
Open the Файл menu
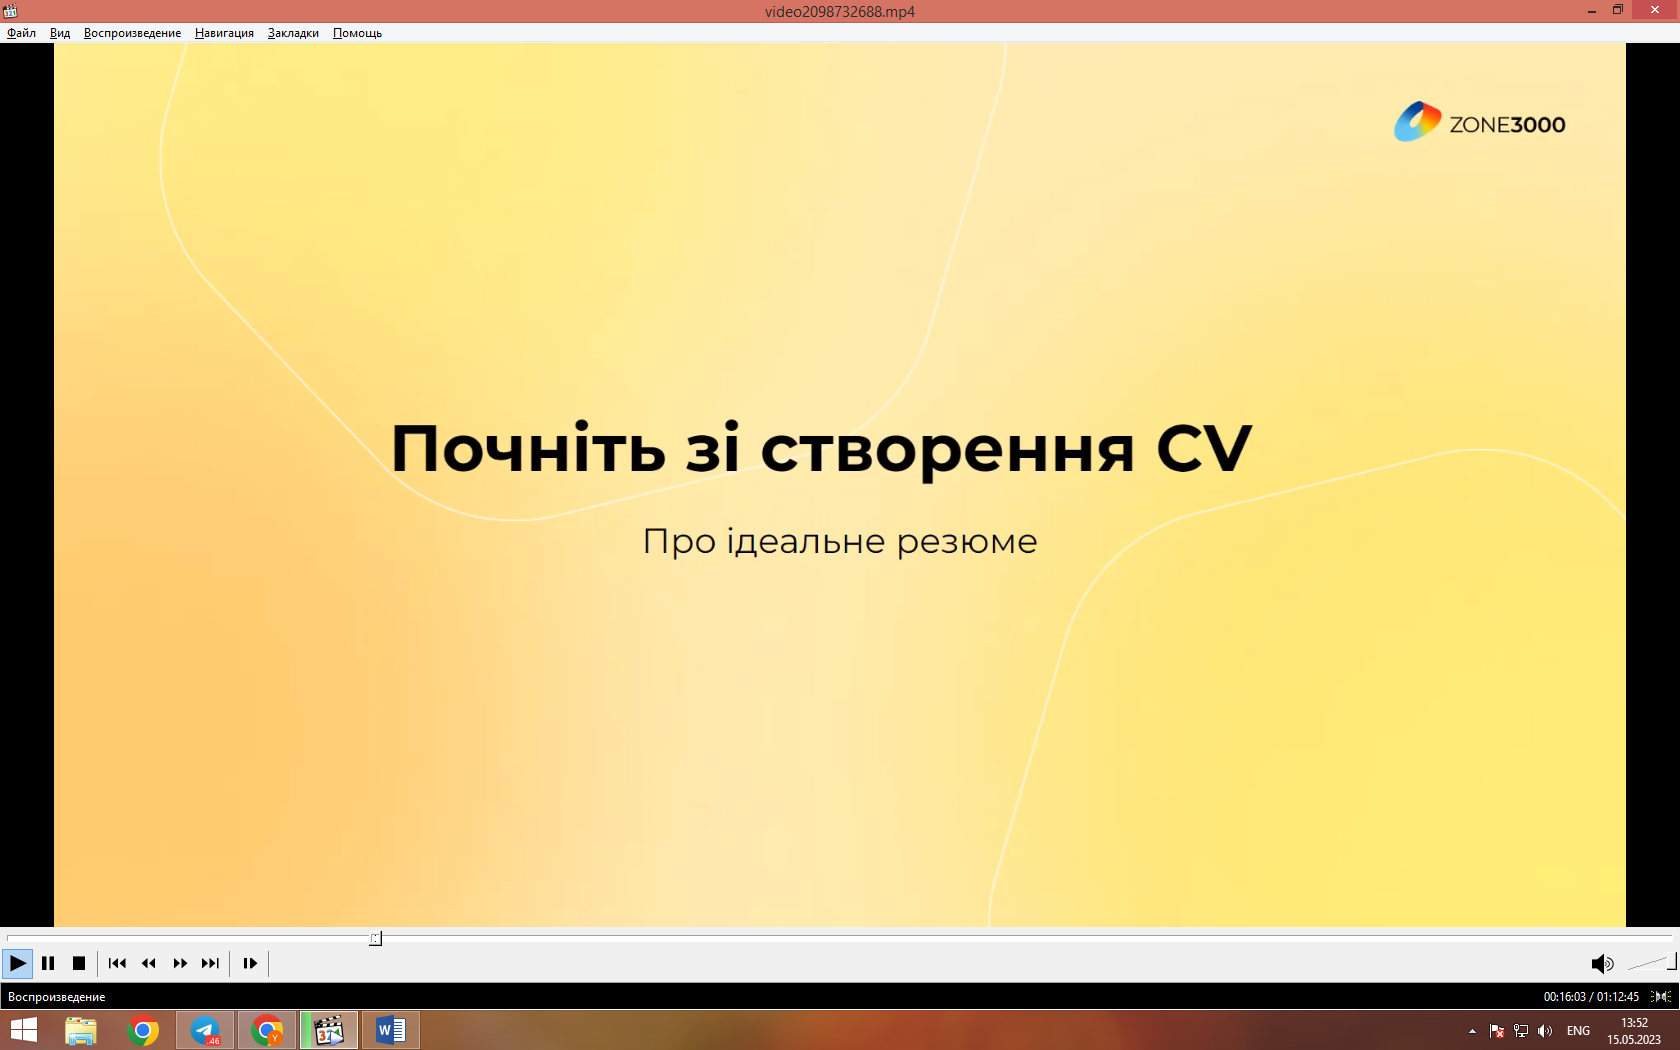pos(21,33)
